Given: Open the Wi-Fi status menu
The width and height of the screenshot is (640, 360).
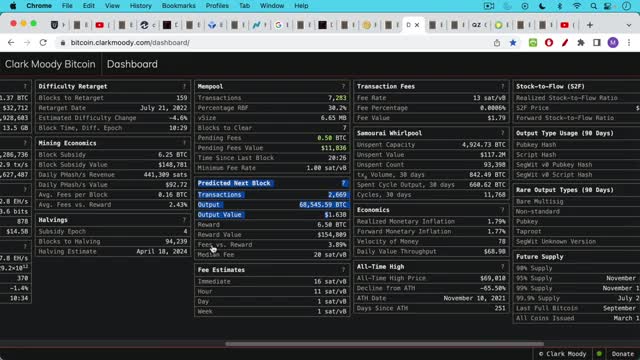Looking at the screenshot, I should tap(576, 6).
